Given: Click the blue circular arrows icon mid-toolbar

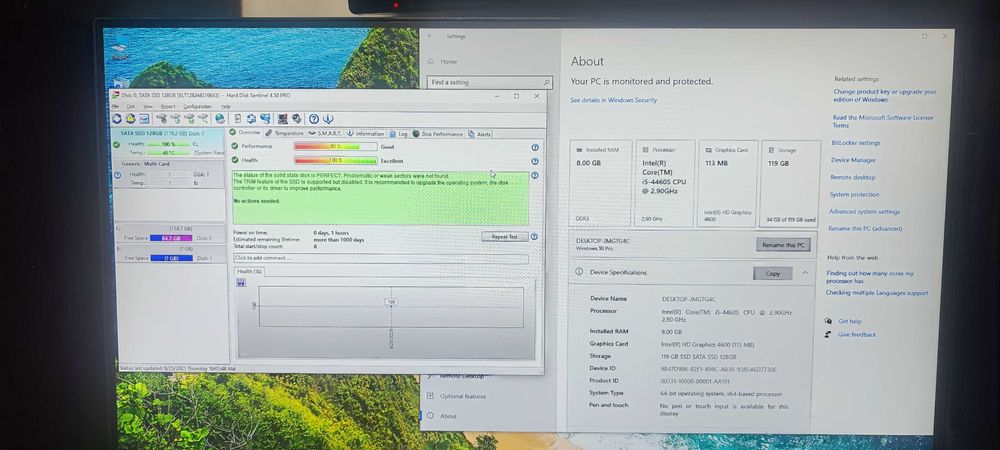Looking at the screenshot, I should click(251, 119).
